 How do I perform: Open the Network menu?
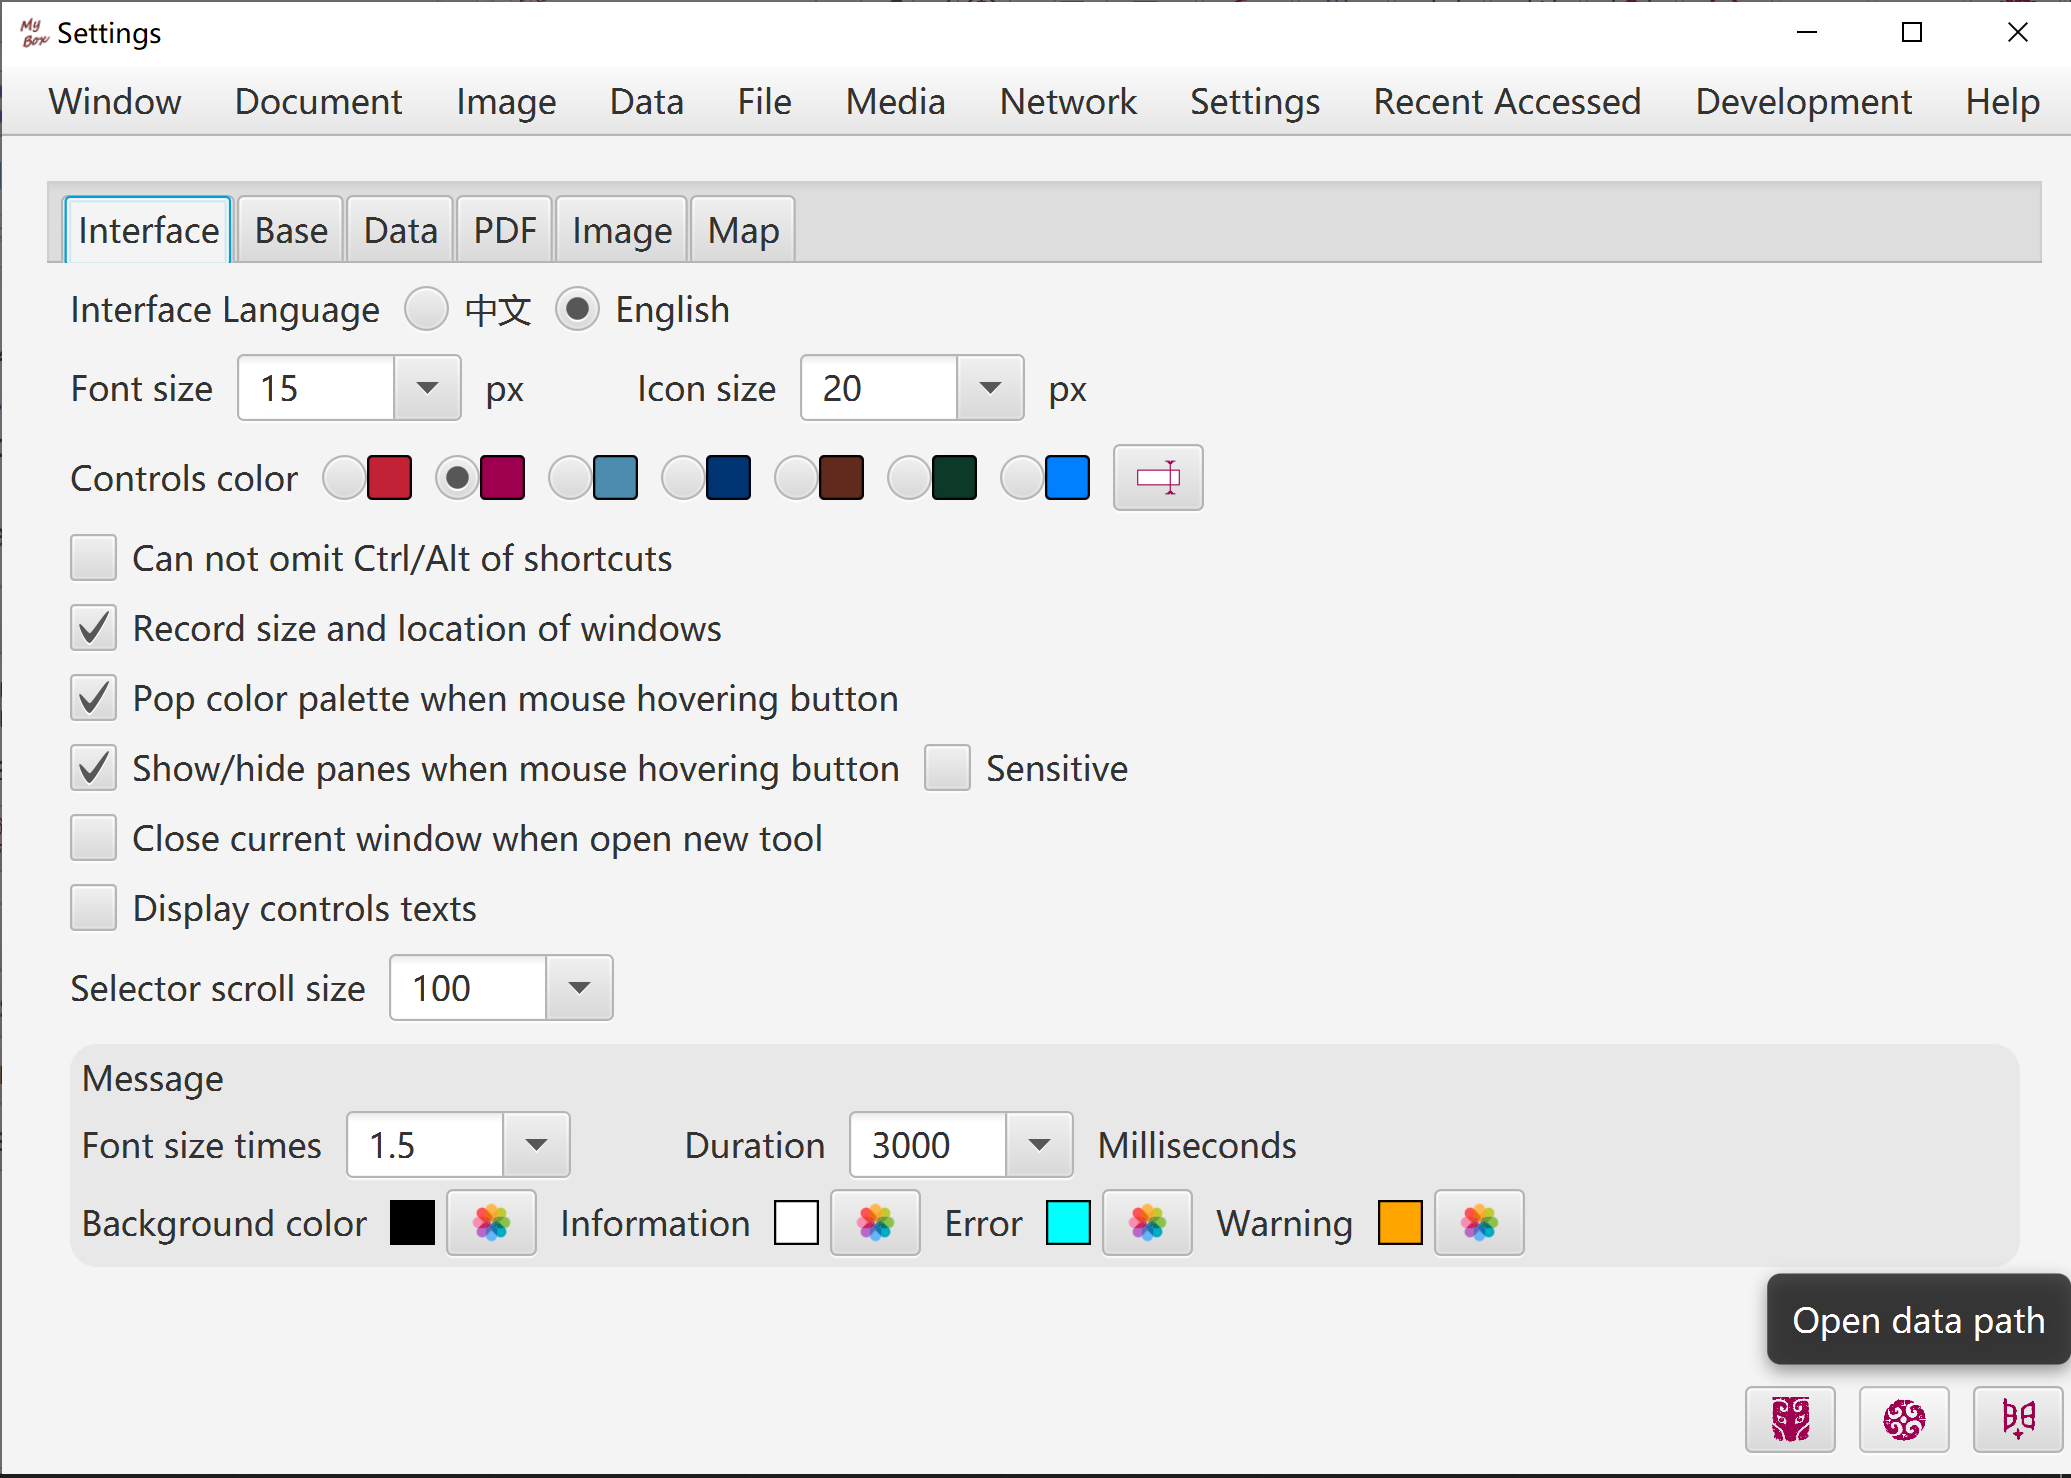click(1067, 102)
